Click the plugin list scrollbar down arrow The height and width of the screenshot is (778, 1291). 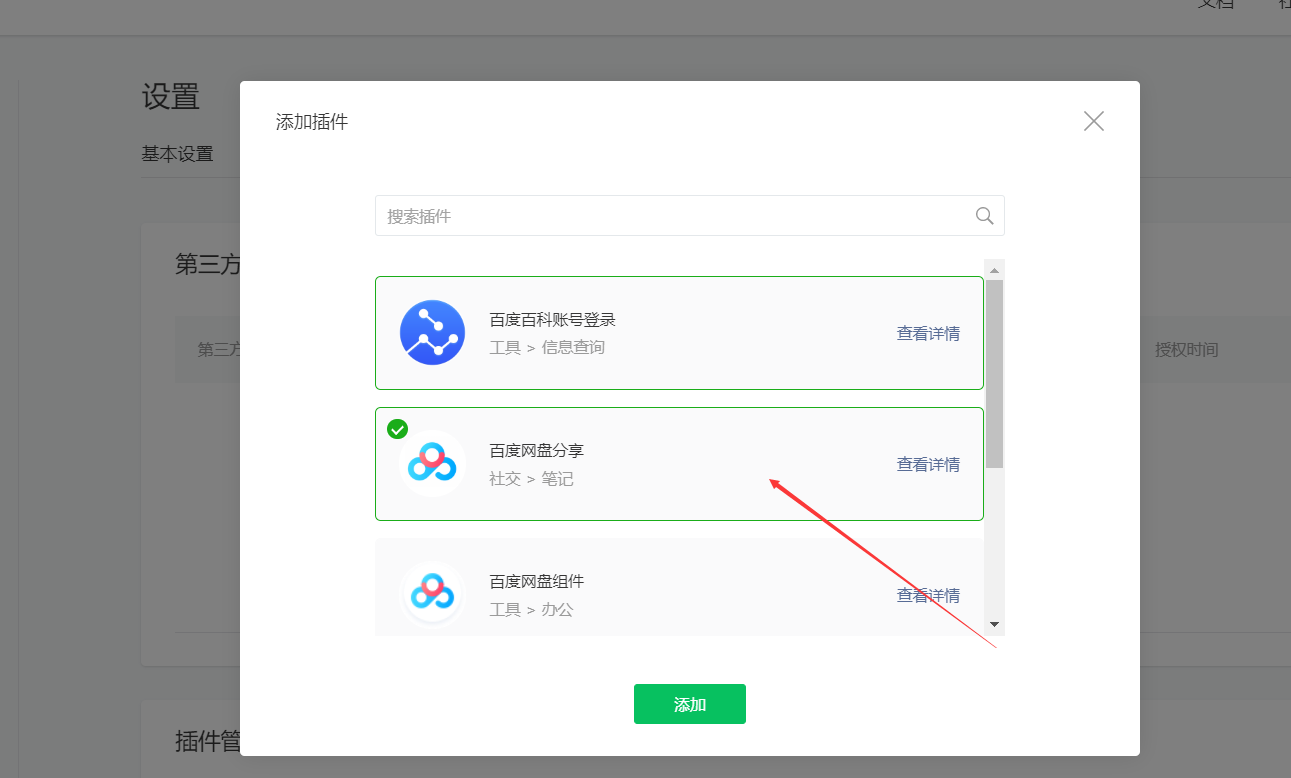coord(994,624)
